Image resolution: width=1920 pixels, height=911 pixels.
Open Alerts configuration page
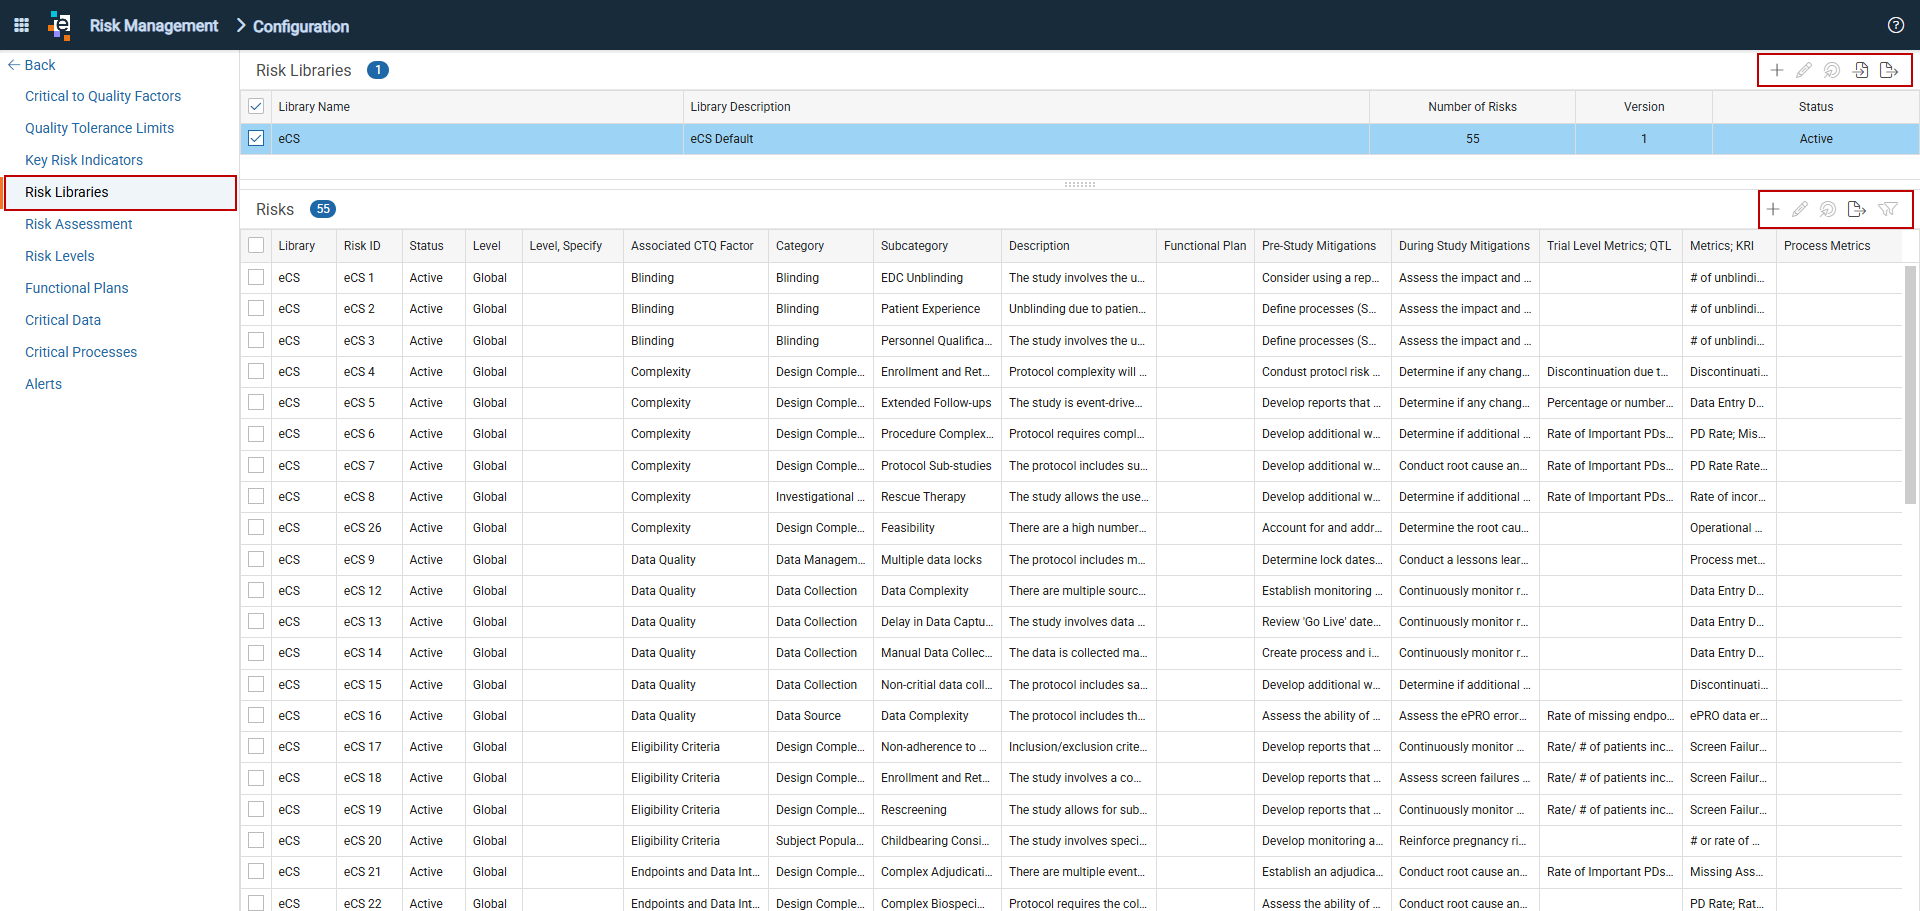[x=43, y=384]
